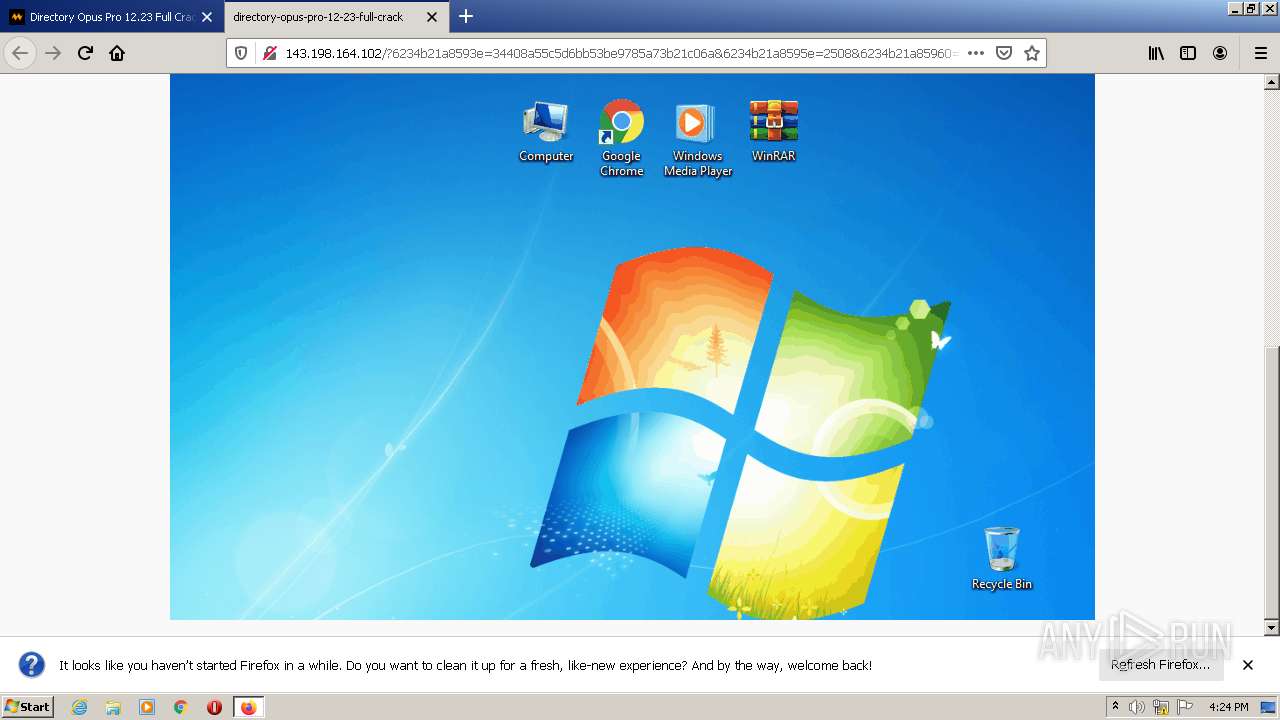Open the Library bookshelf icon
1280x720 pixels.
pyautogui.click(x=1156, y=53)
